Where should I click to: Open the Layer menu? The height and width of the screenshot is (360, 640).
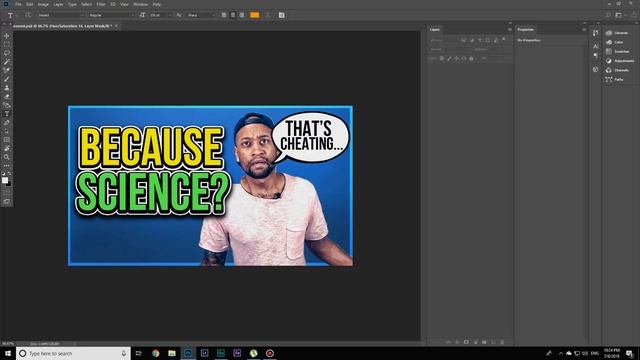pyautogui.click(x=58, y=4)
